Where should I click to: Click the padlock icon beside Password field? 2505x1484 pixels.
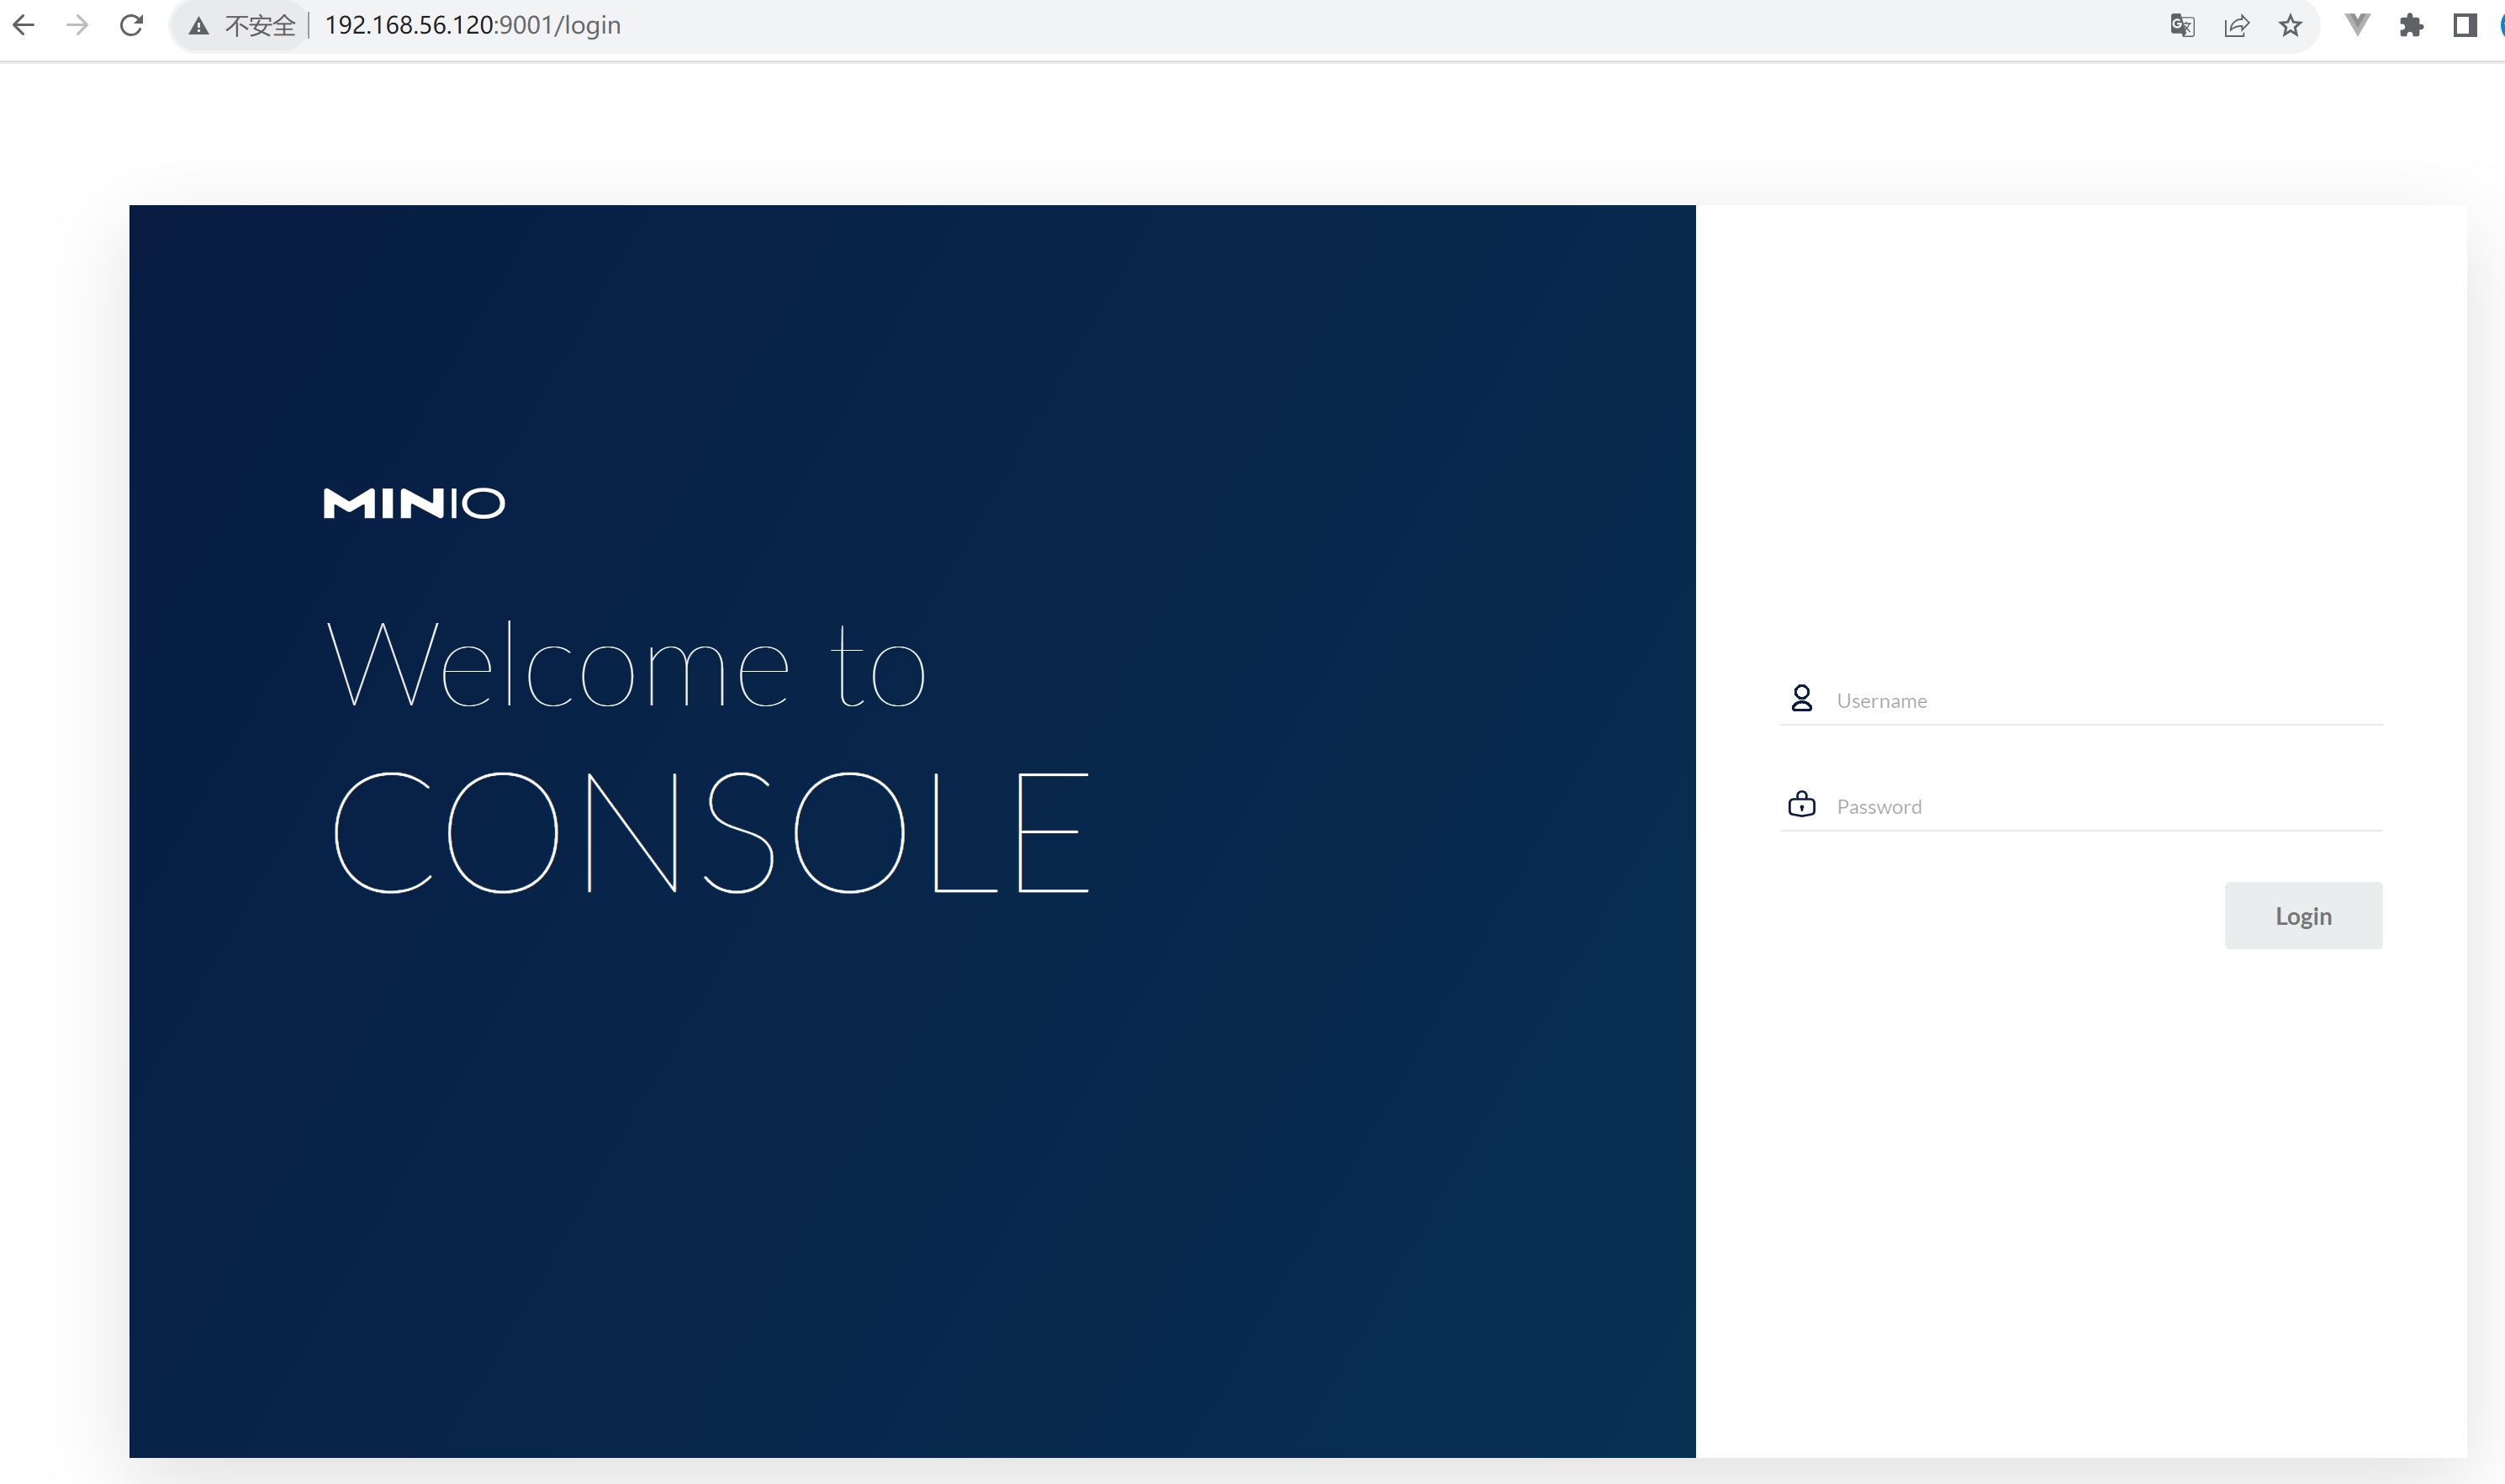click(1802, 804)
